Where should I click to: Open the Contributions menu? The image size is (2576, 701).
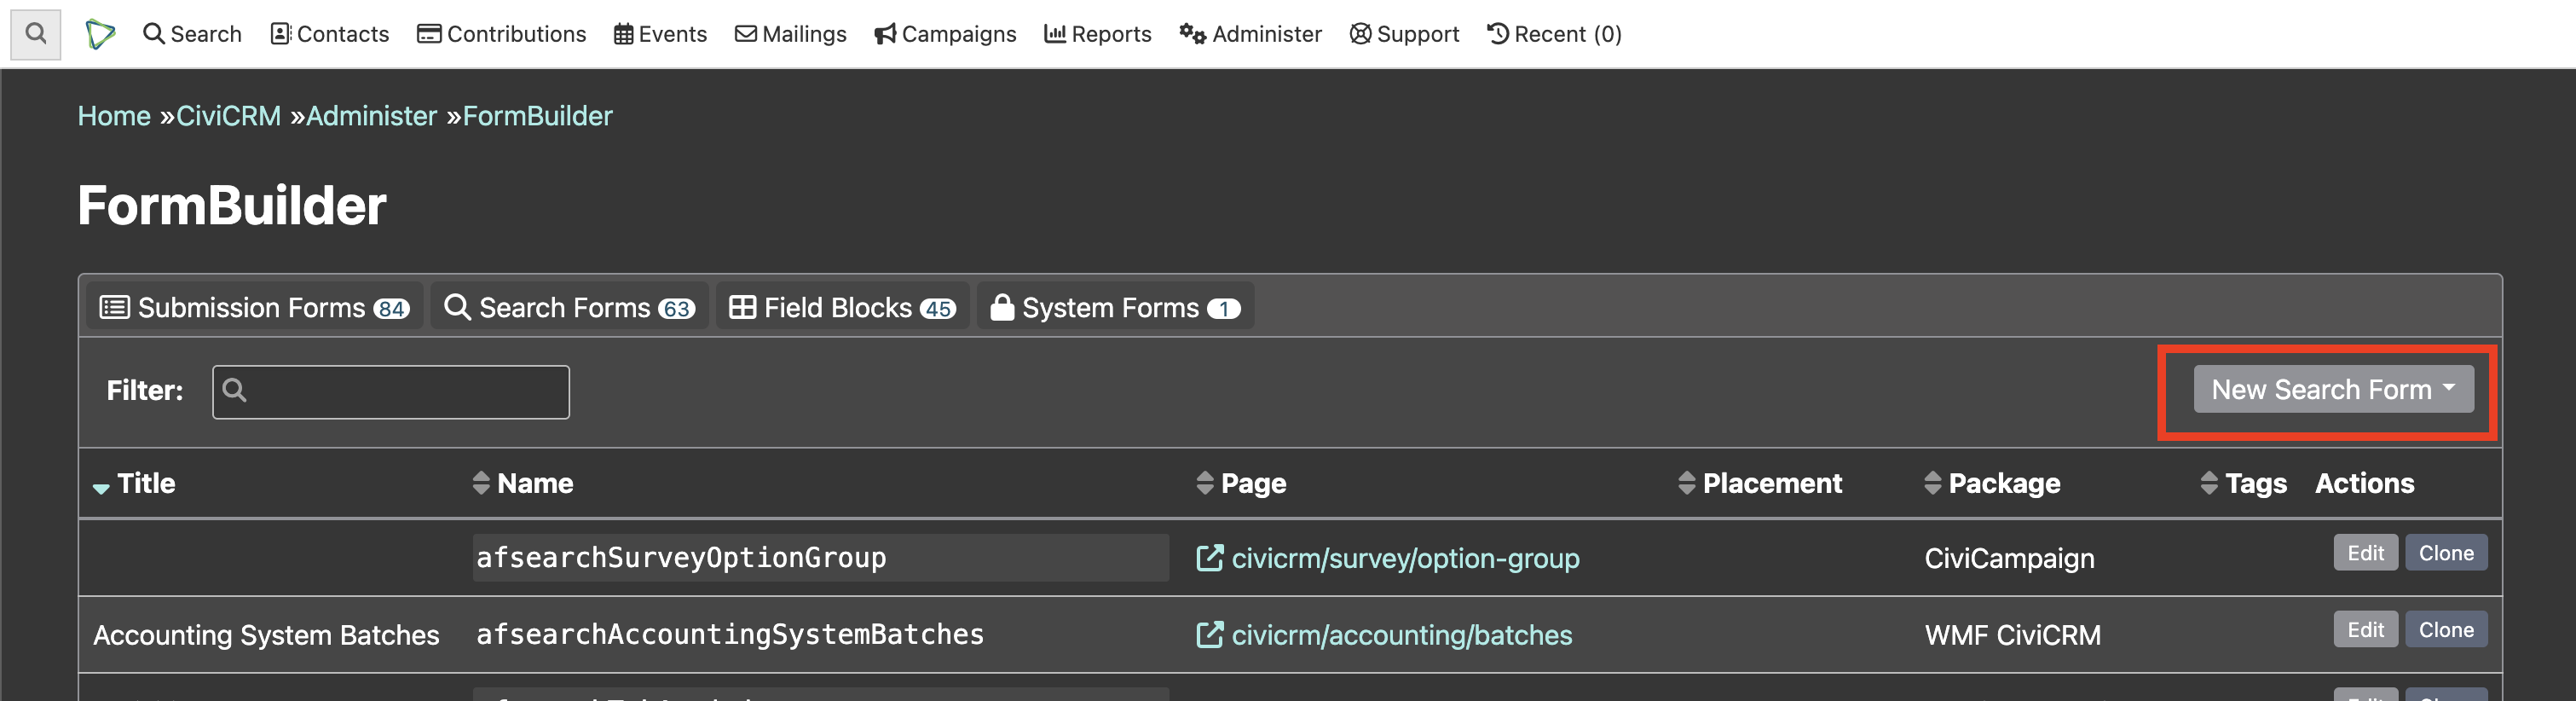[x=501, y=34]
